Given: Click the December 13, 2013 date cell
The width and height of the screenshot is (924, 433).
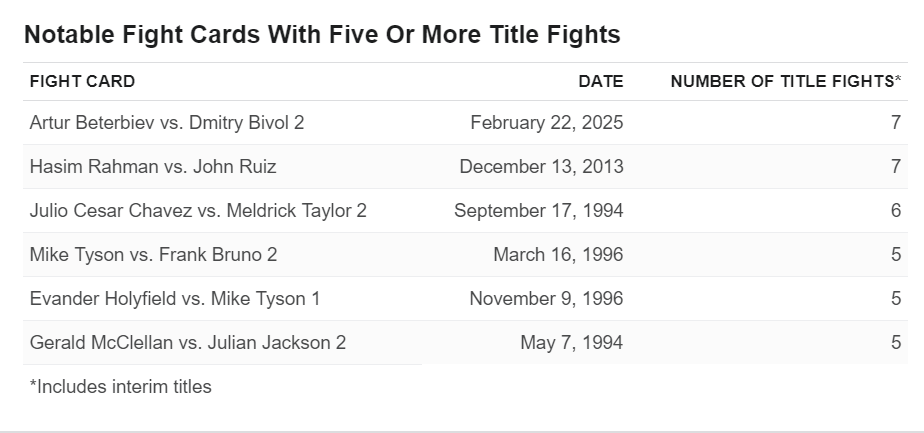Looking at the screenshot, I should 541,167.
